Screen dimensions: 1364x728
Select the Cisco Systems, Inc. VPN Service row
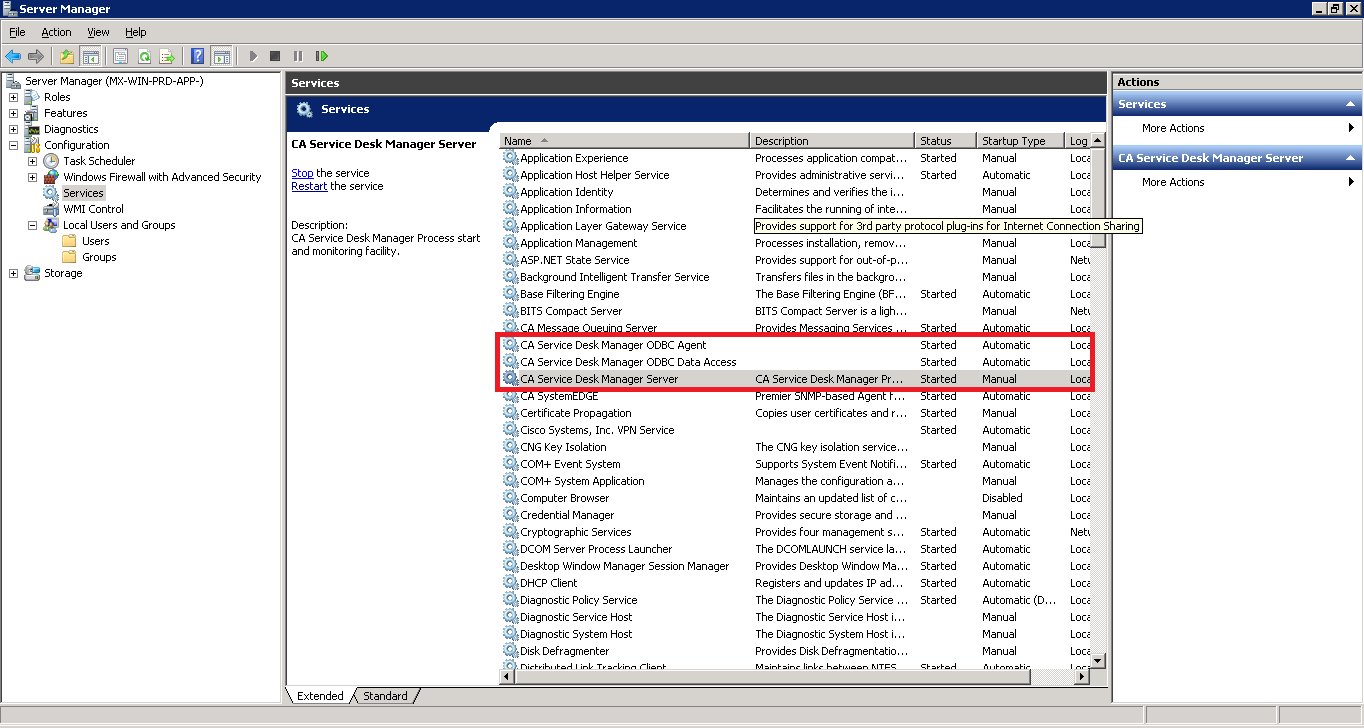click(x=795, y=430)
